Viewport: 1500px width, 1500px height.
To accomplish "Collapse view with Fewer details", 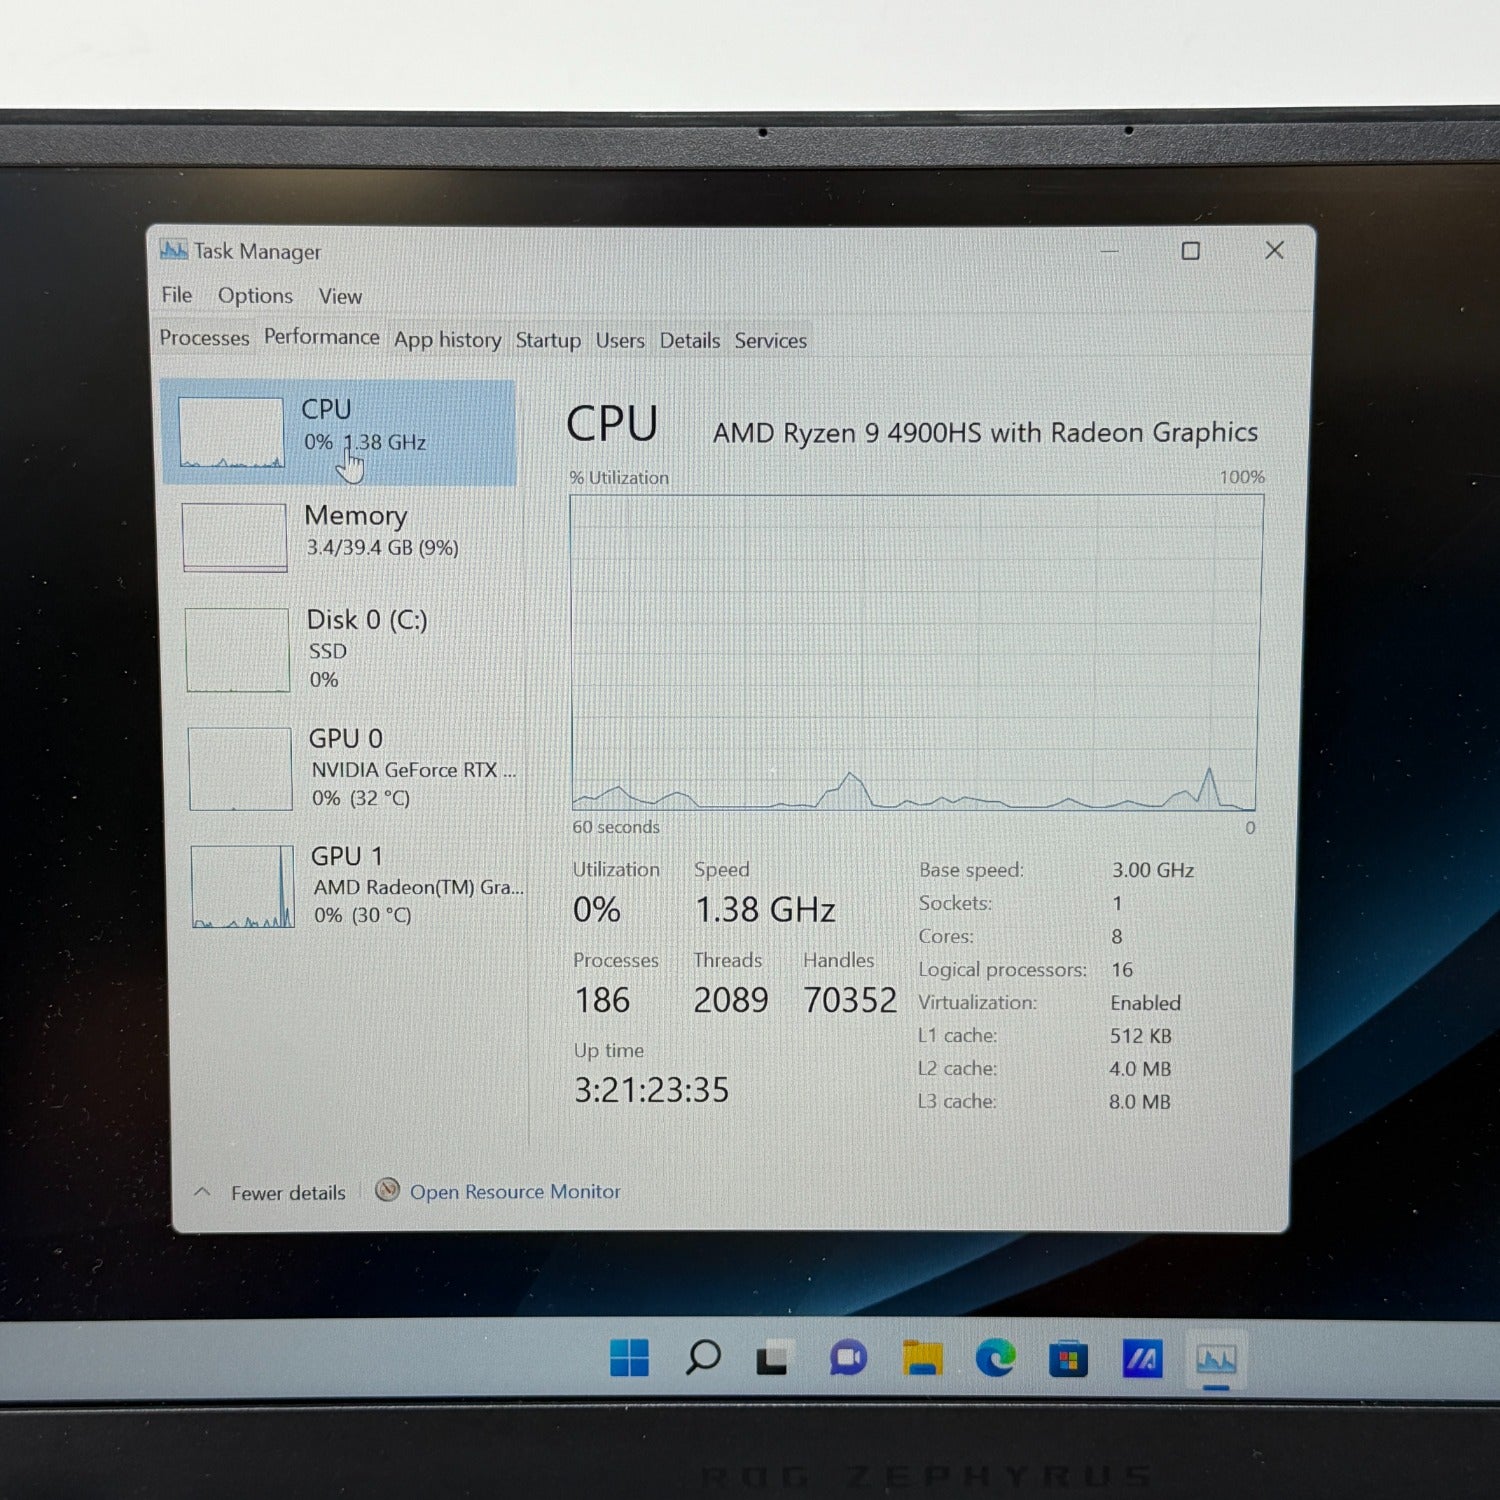I will 287,1193.
